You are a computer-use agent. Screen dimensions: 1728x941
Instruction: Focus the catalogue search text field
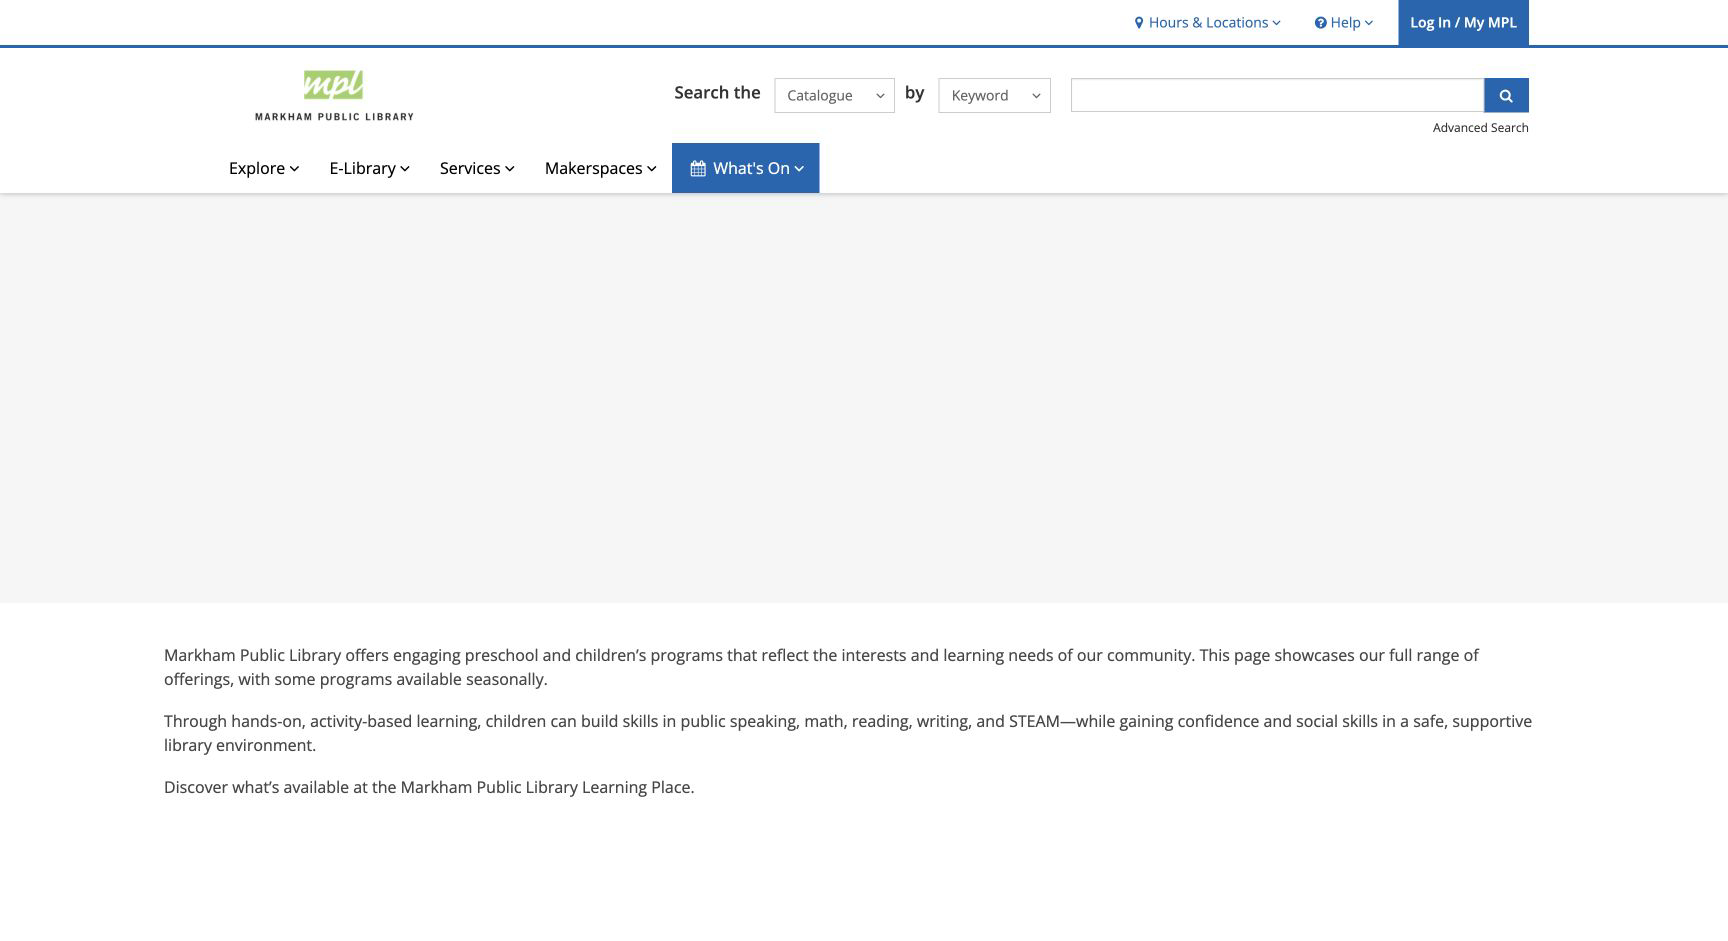(x=1277, y=96)
